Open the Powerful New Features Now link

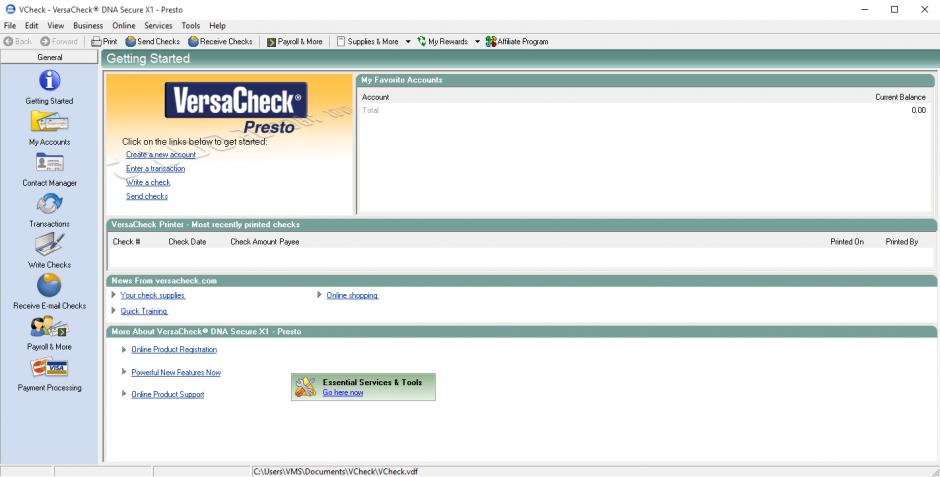176,372
